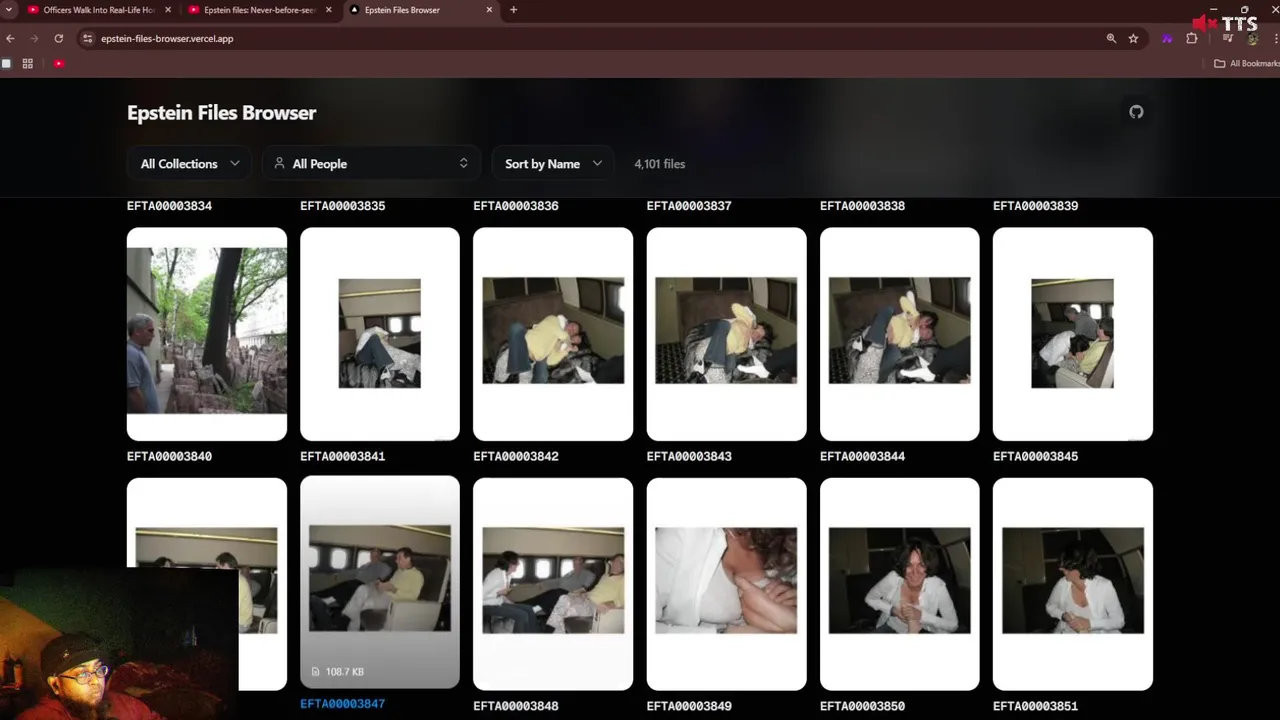Click the EFTA00003844 file label
The image size is (1280, 720).
click(x=862, y=456)
